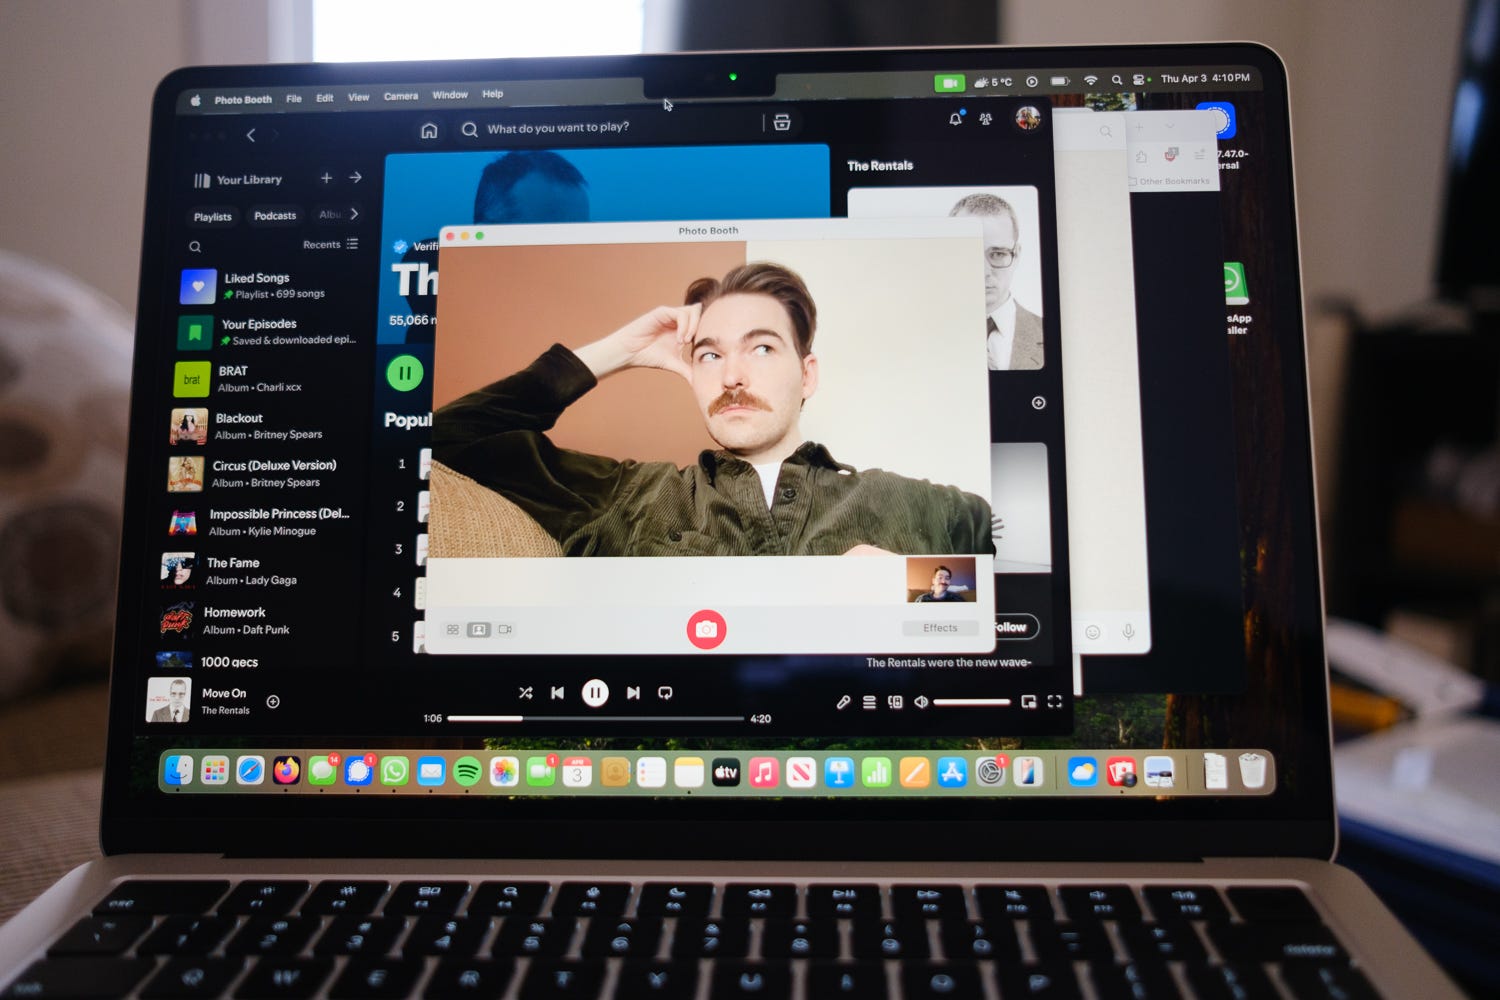Open the Recents sort dropdown
This screenshot has height=1000, width=1500.
[x=330, y=244]
